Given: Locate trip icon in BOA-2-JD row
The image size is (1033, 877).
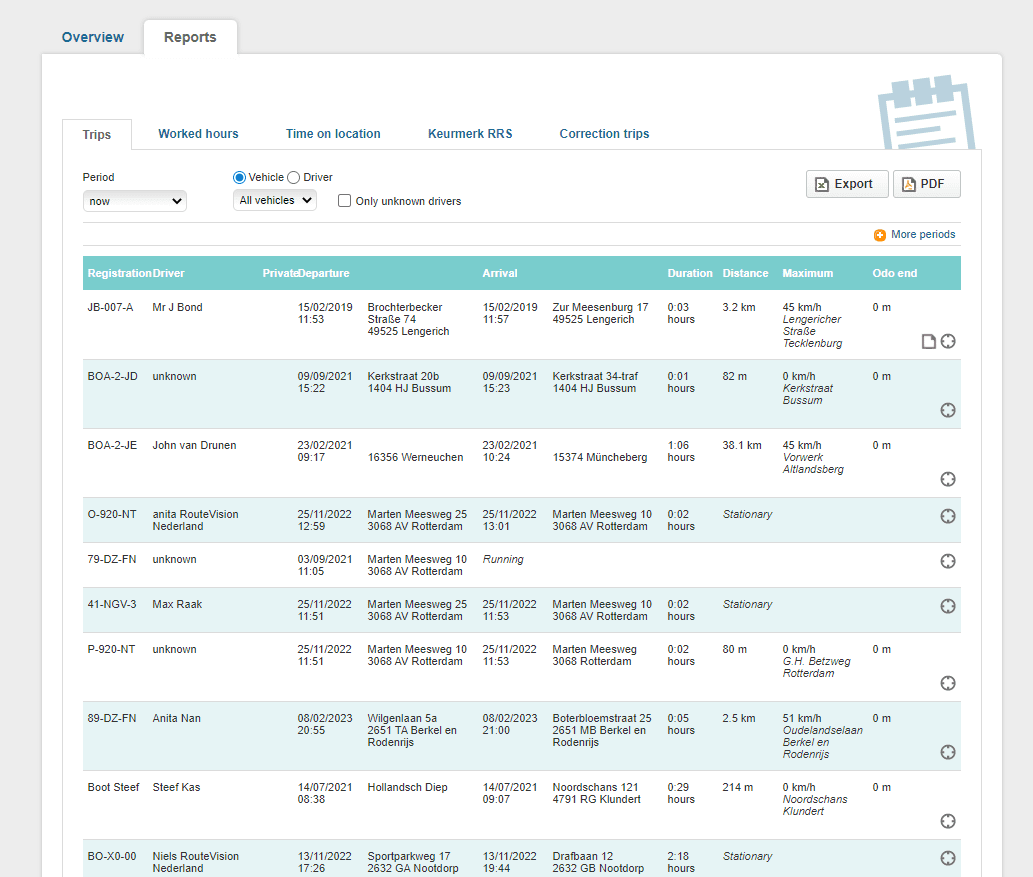Looking at the screenshot, I should 948,410.
